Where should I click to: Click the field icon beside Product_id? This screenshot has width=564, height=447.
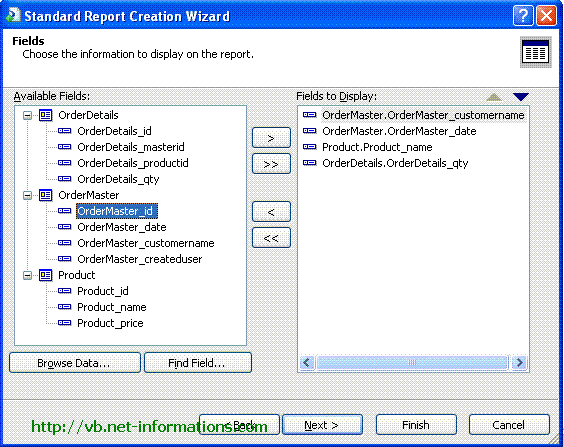(x=65, y=291)
